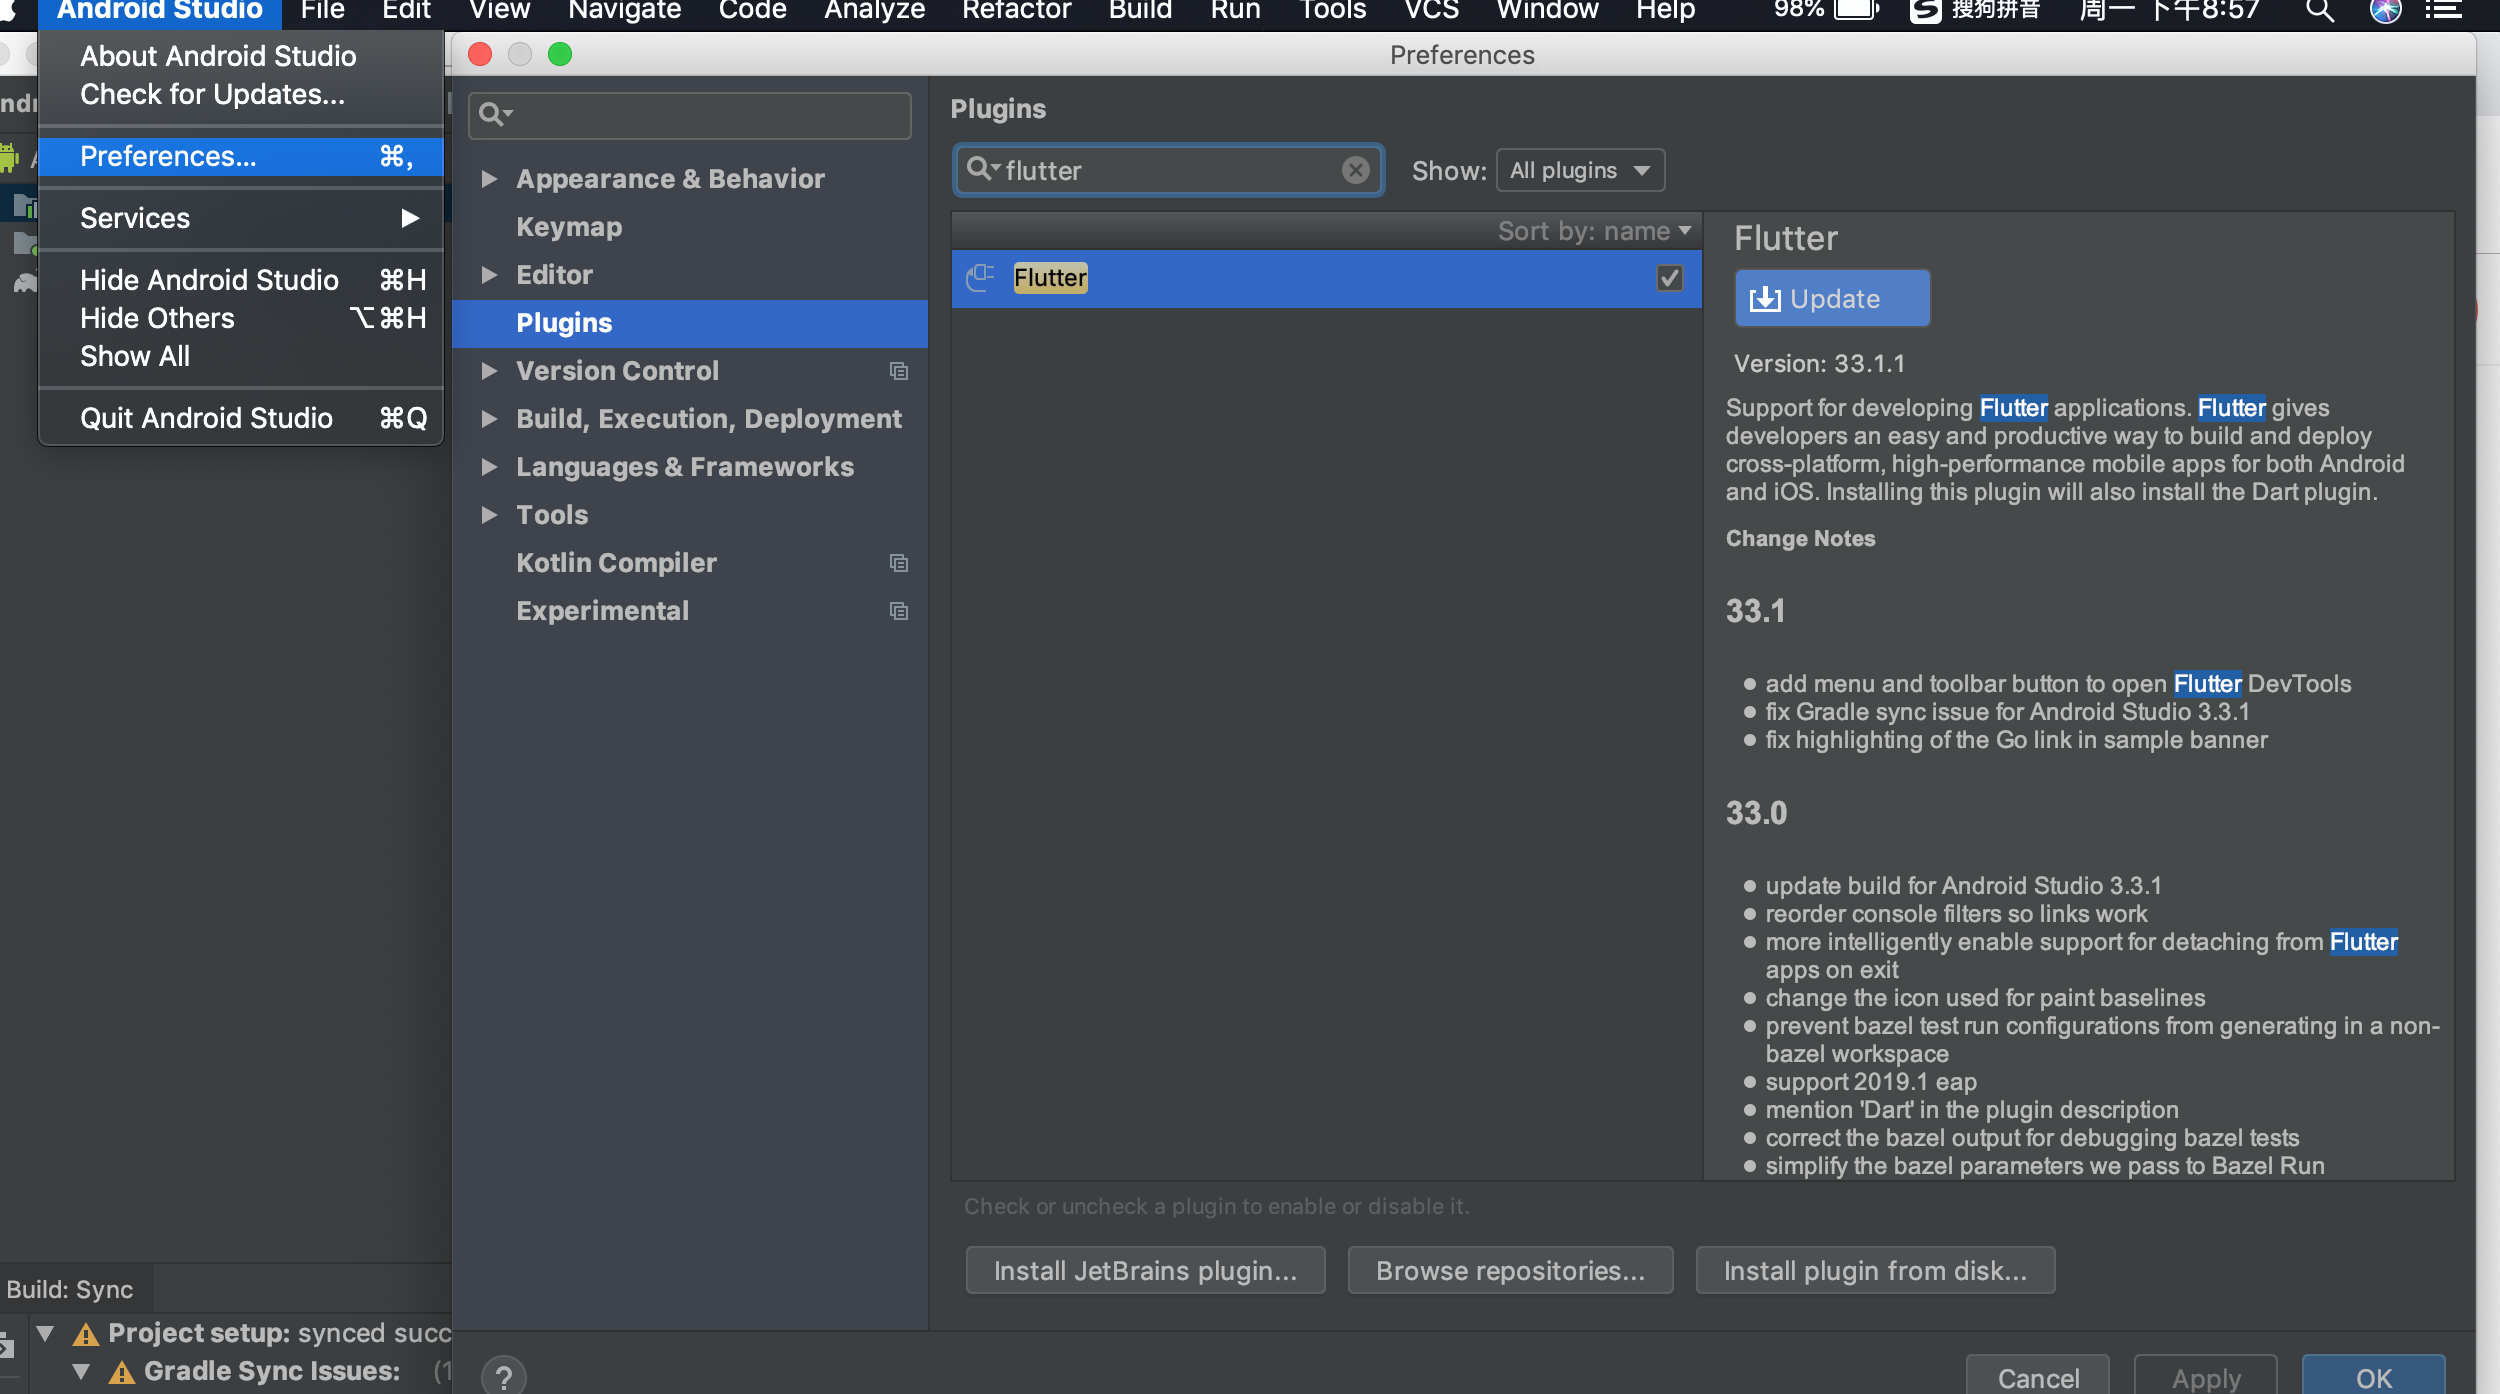Click Version Control project-level settings icon
Image resolution: width=2500 pixels, height=1394 pixels.
point(898,371)
